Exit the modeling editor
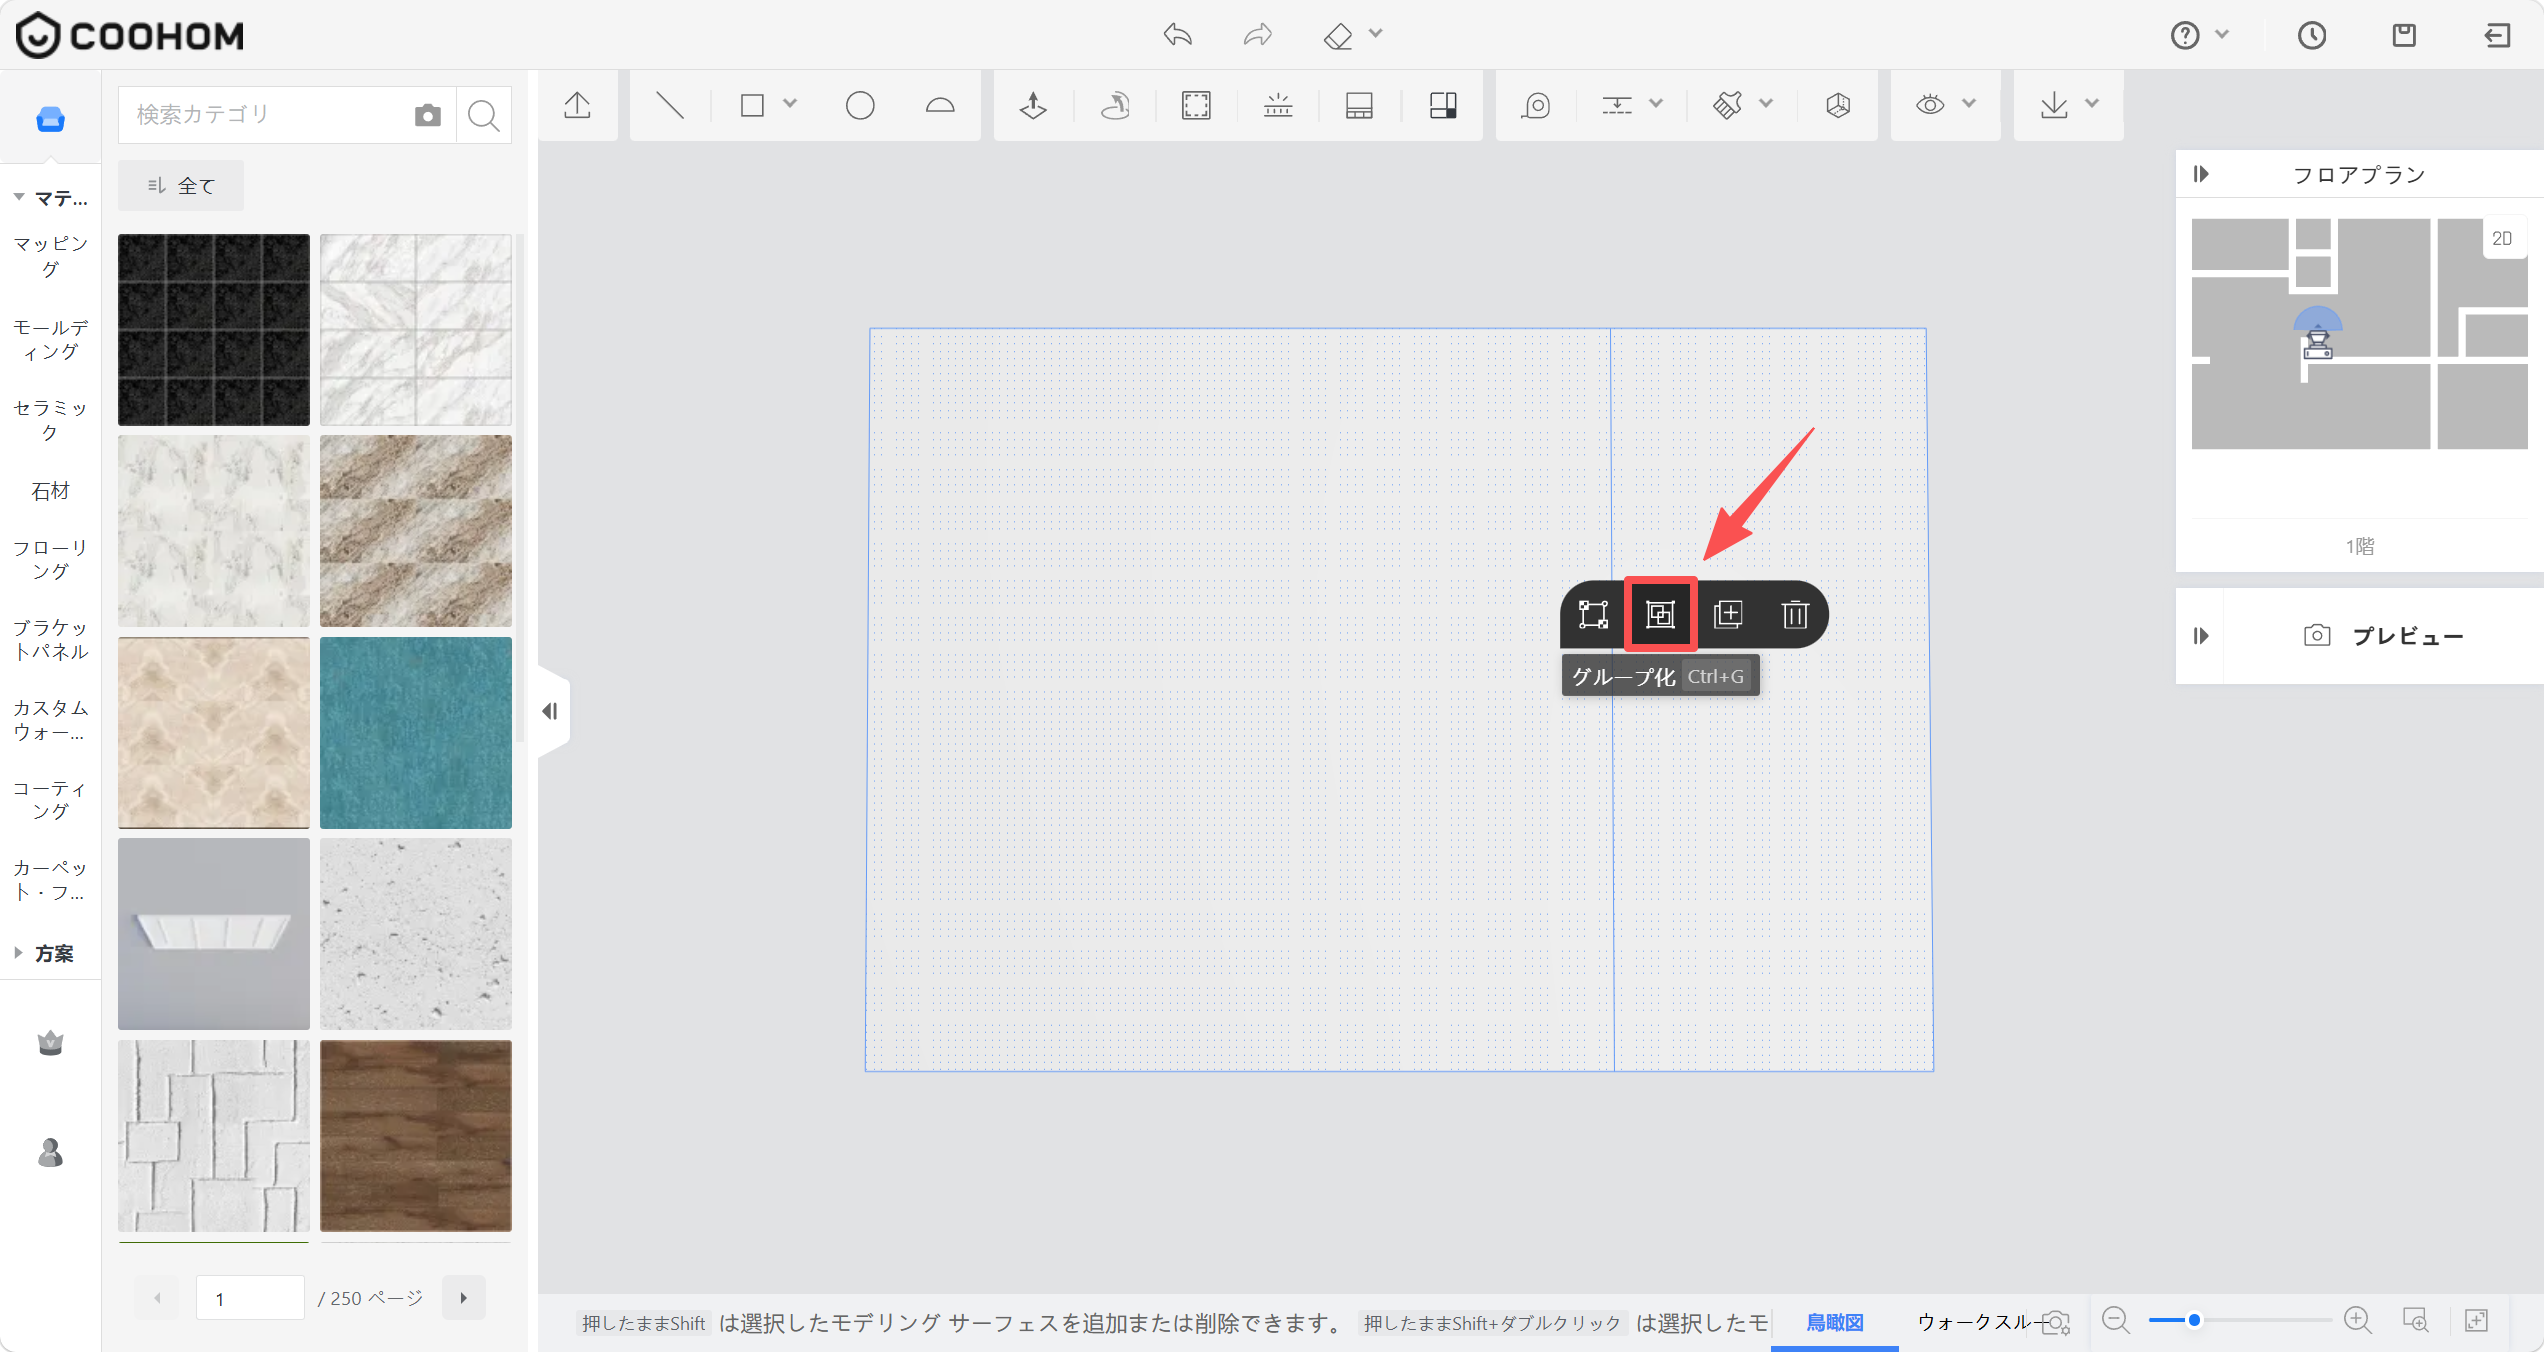This screenshot has height=1352, width=2544. 2497,36
